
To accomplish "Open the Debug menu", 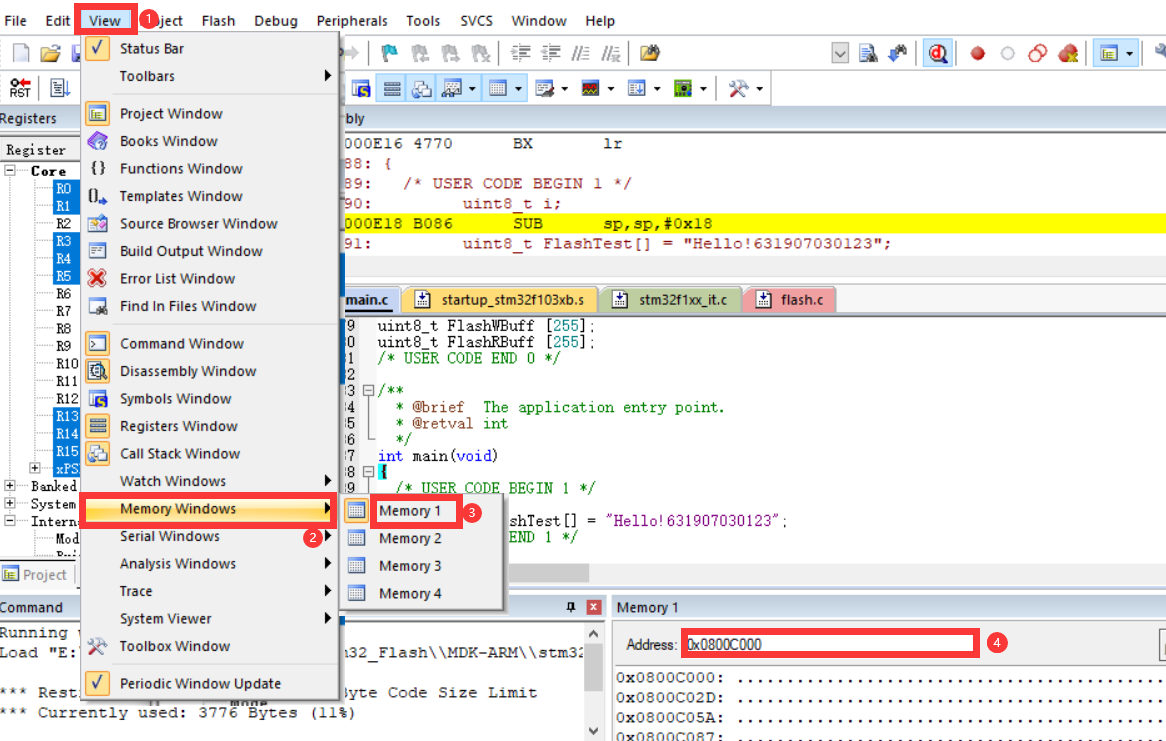I will (276, 21).
